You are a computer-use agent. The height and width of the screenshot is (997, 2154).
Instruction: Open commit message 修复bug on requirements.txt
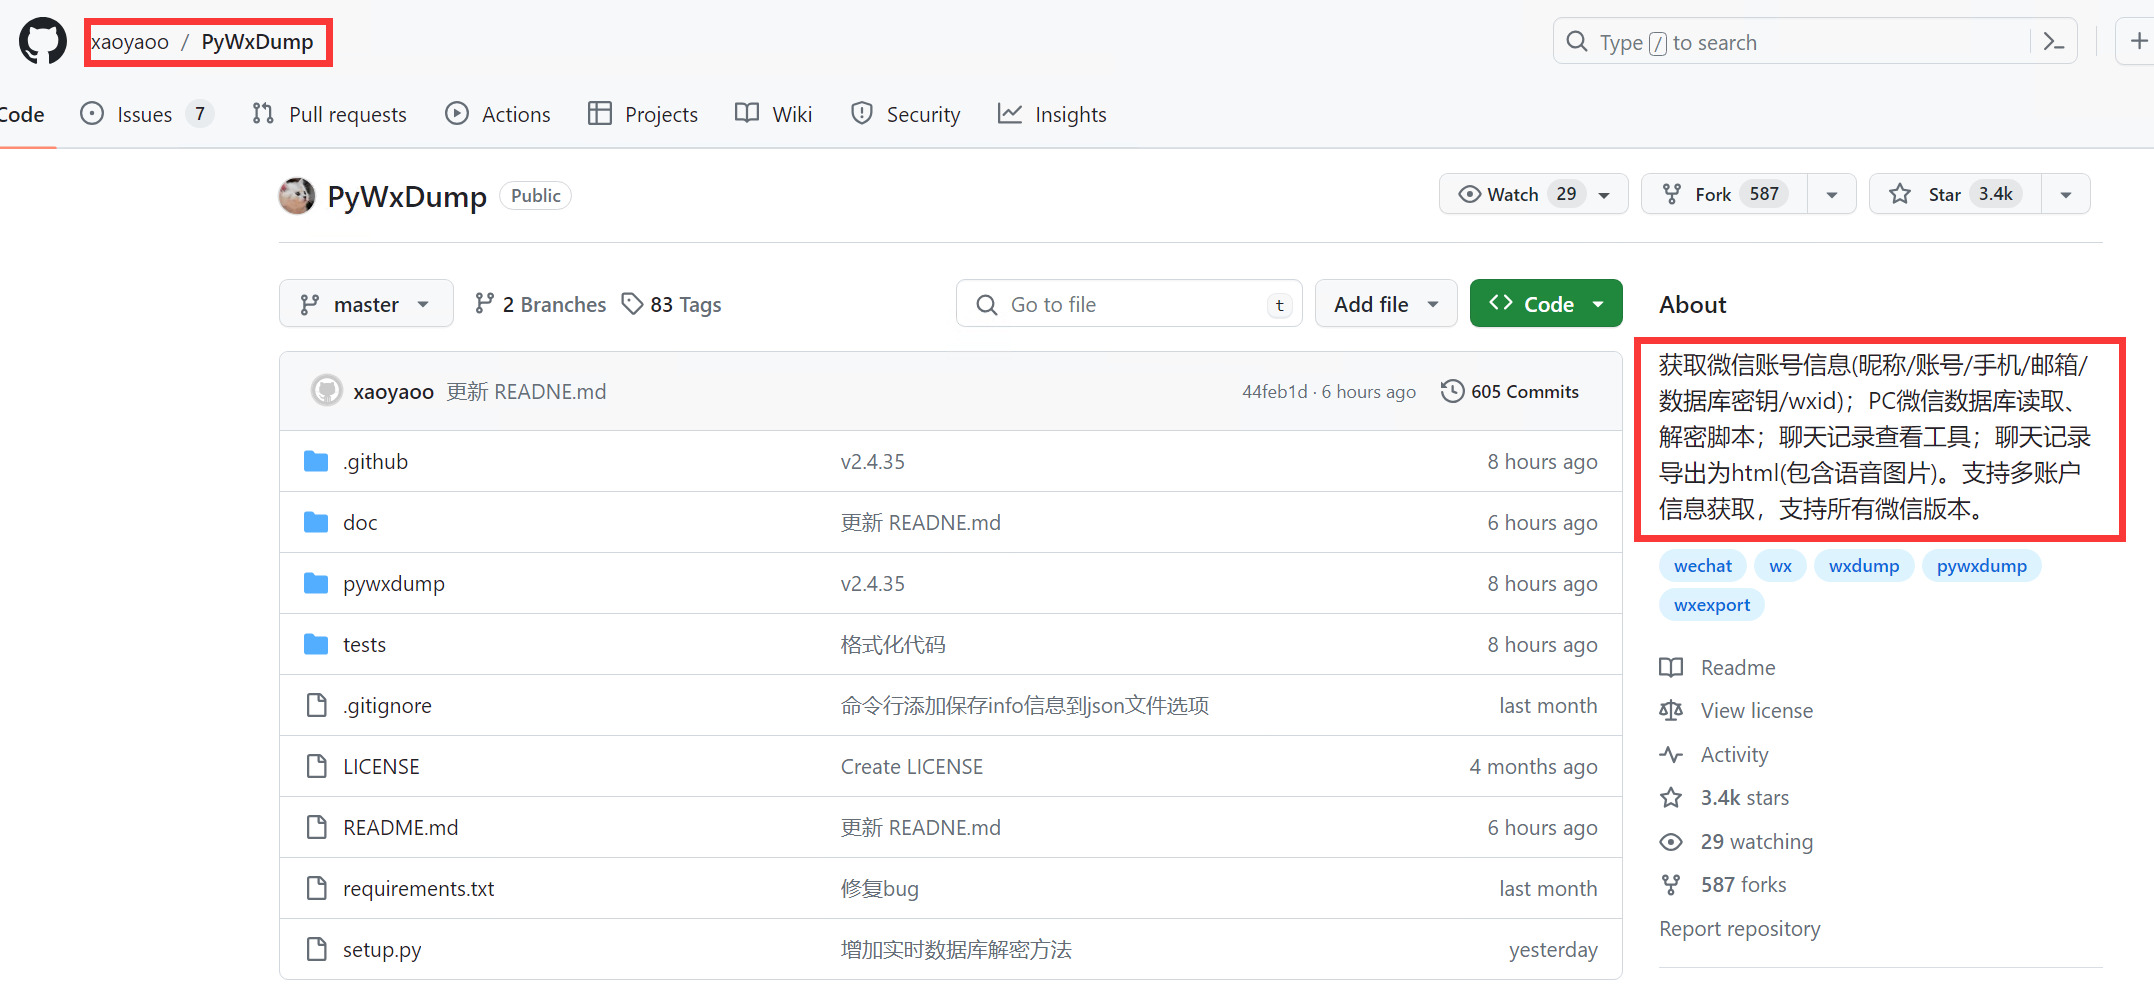[x=880, y=889]
